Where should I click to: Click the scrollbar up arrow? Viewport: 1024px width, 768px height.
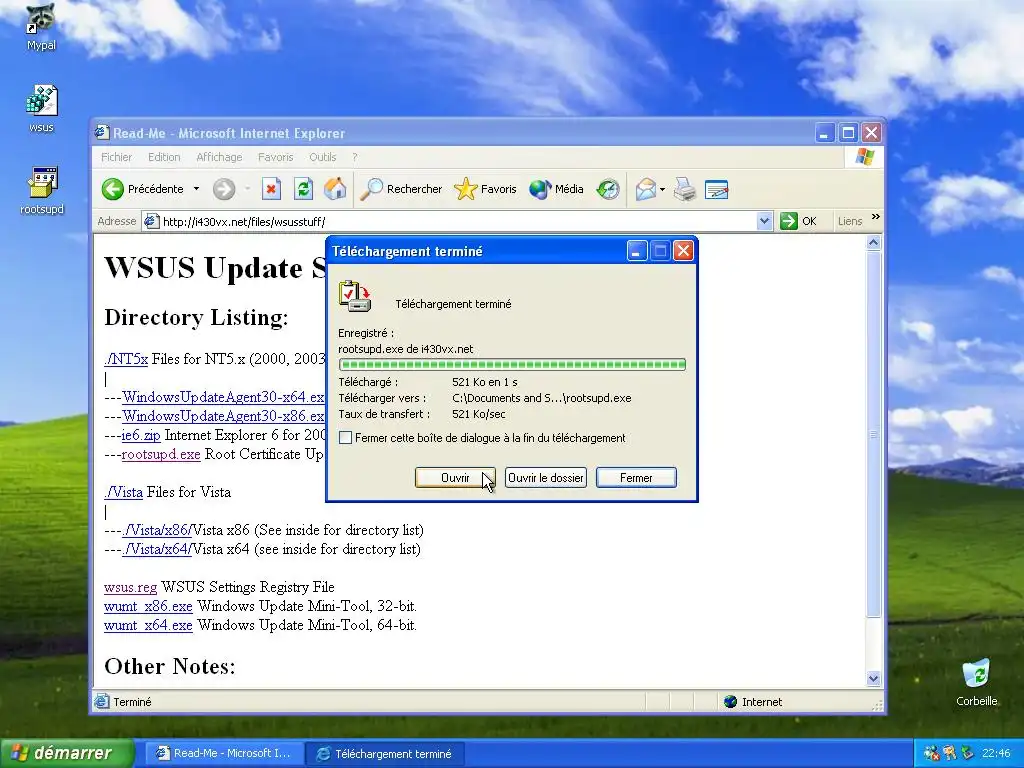tap(874, 243)
